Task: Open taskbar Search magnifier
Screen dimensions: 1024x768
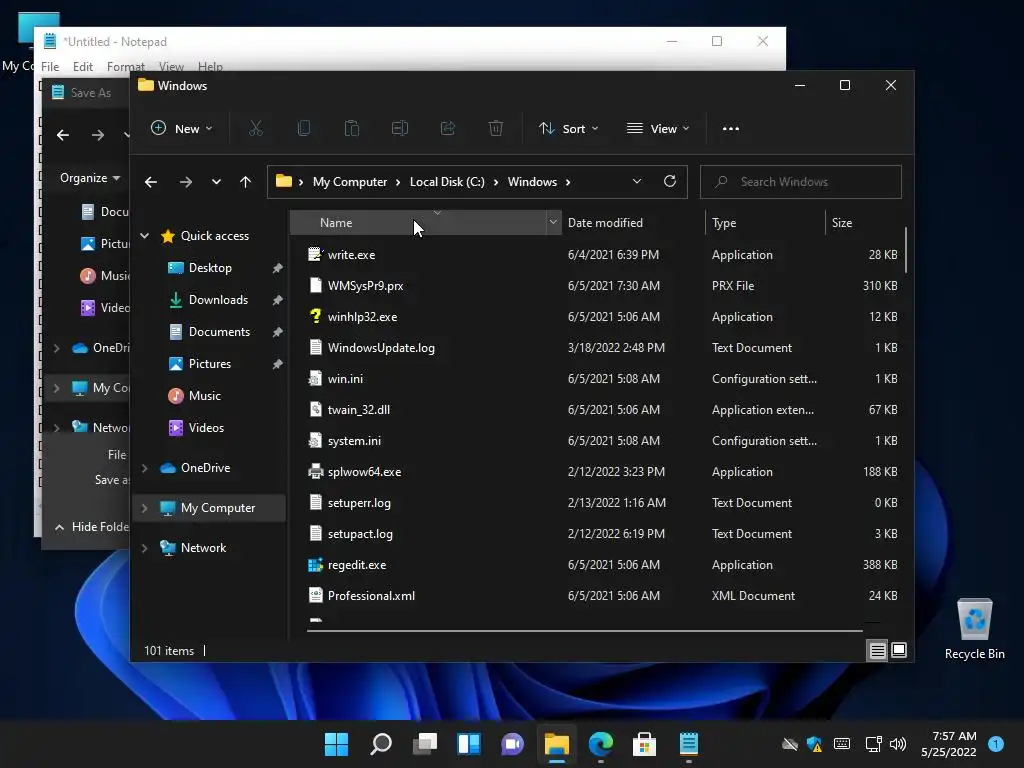Action: pos(381,744)
